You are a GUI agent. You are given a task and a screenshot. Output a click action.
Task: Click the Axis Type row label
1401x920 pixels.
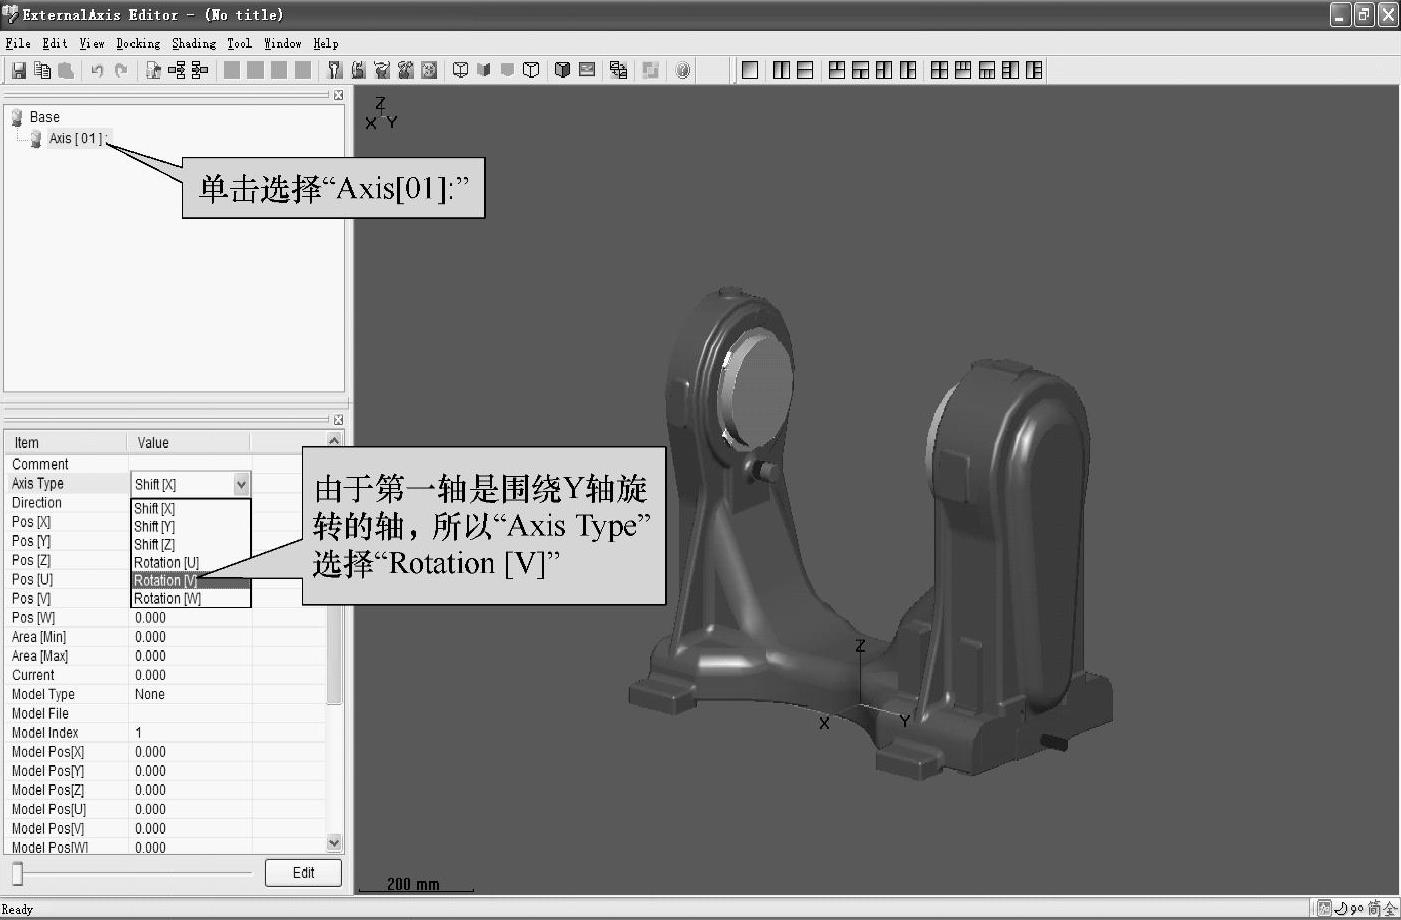tap(37, 483)
